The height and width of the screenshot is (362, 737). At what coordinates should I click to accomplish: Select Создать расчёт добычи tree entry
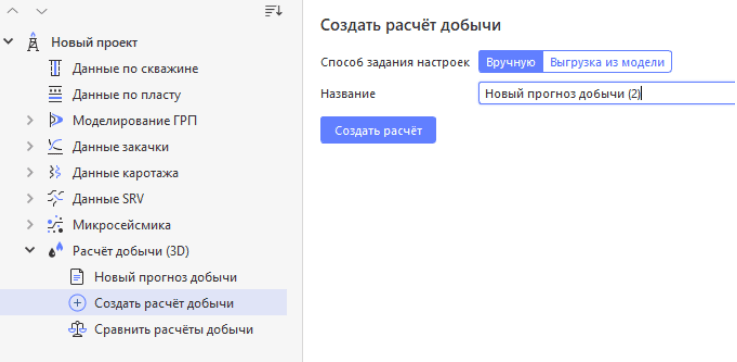(143, 303)
